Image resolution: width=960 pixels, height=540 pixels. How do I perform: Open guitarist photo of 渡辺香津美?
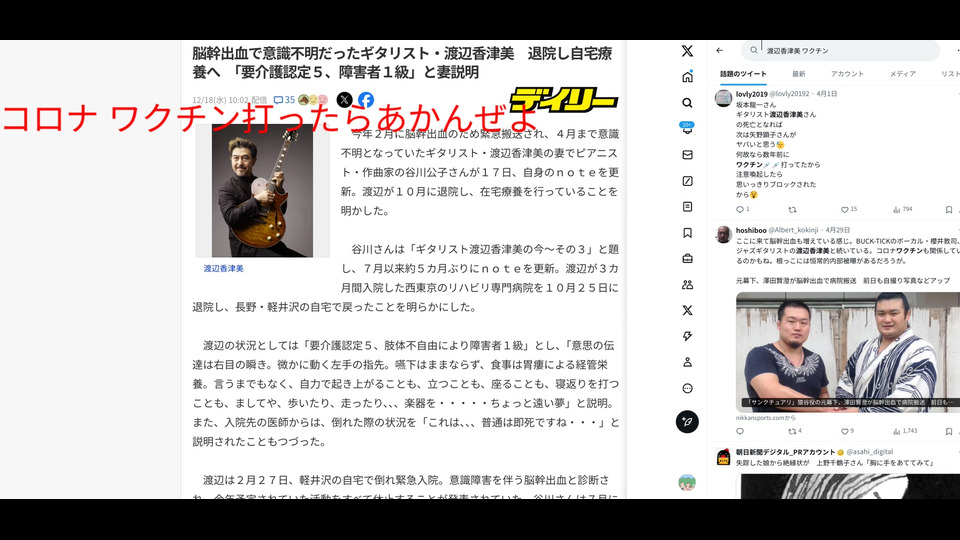click(262, 190)
